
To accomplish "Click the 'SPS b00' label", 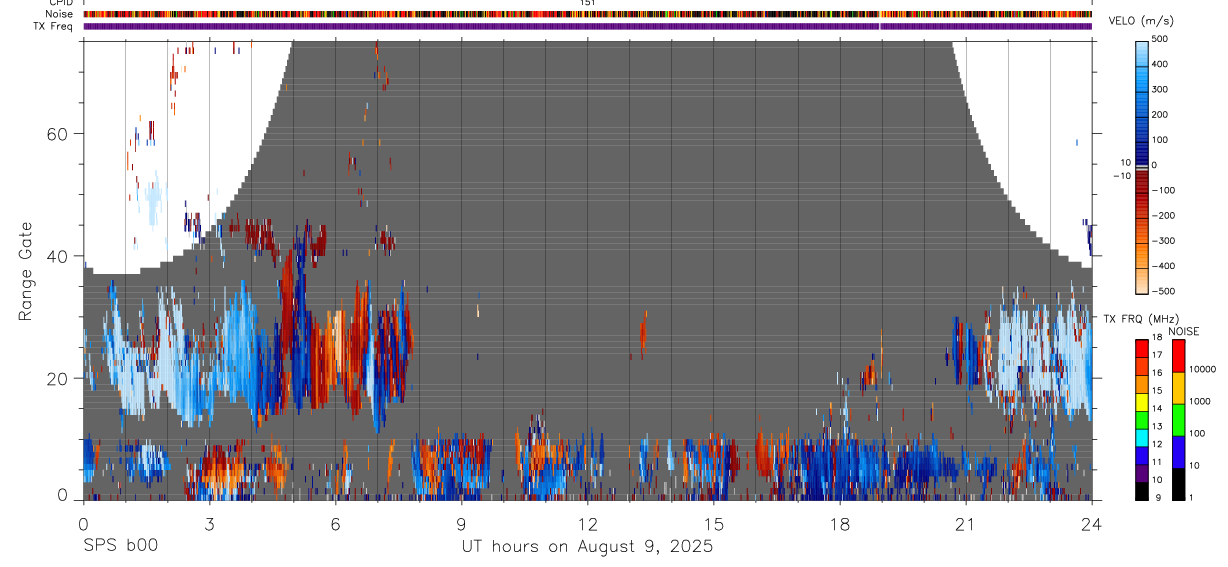I will [120, 546].
